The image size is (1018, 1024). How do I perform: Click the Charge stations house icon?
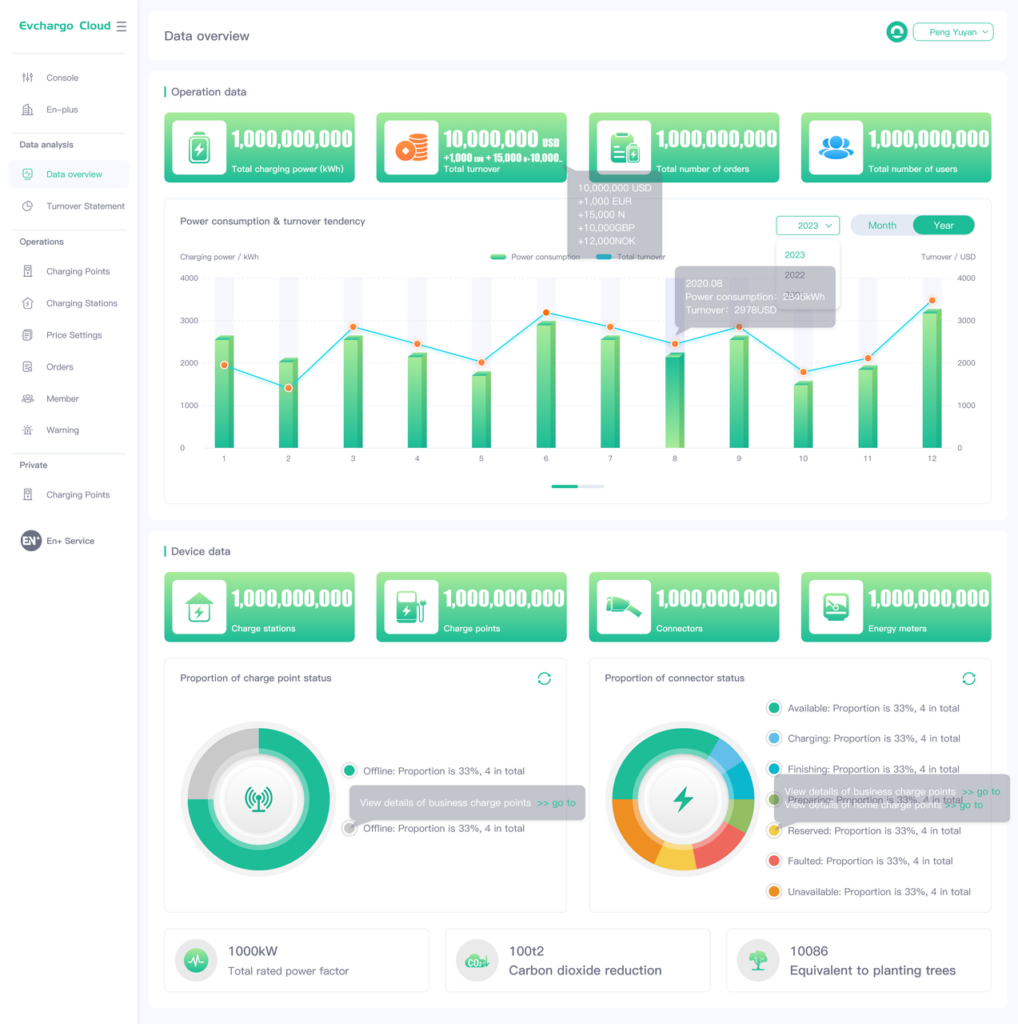[x=199, y=607]
